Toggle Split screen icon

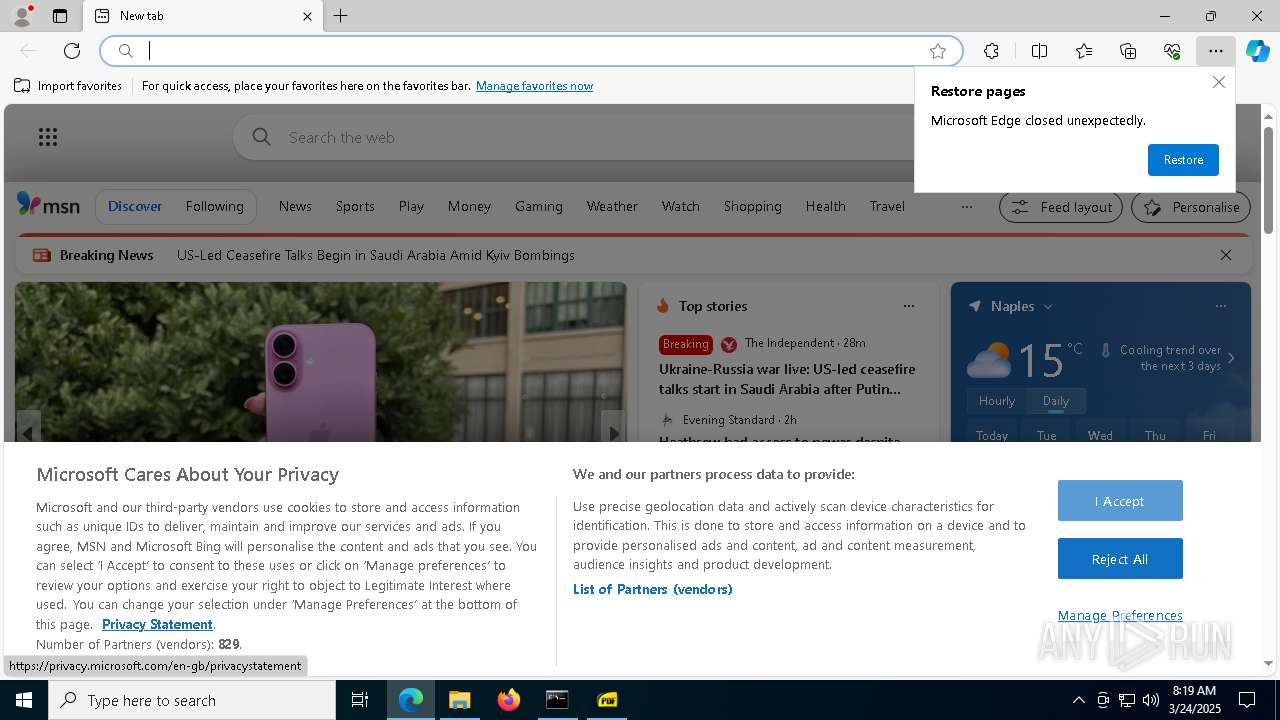pyautogui.click(x=1039, y=51)
